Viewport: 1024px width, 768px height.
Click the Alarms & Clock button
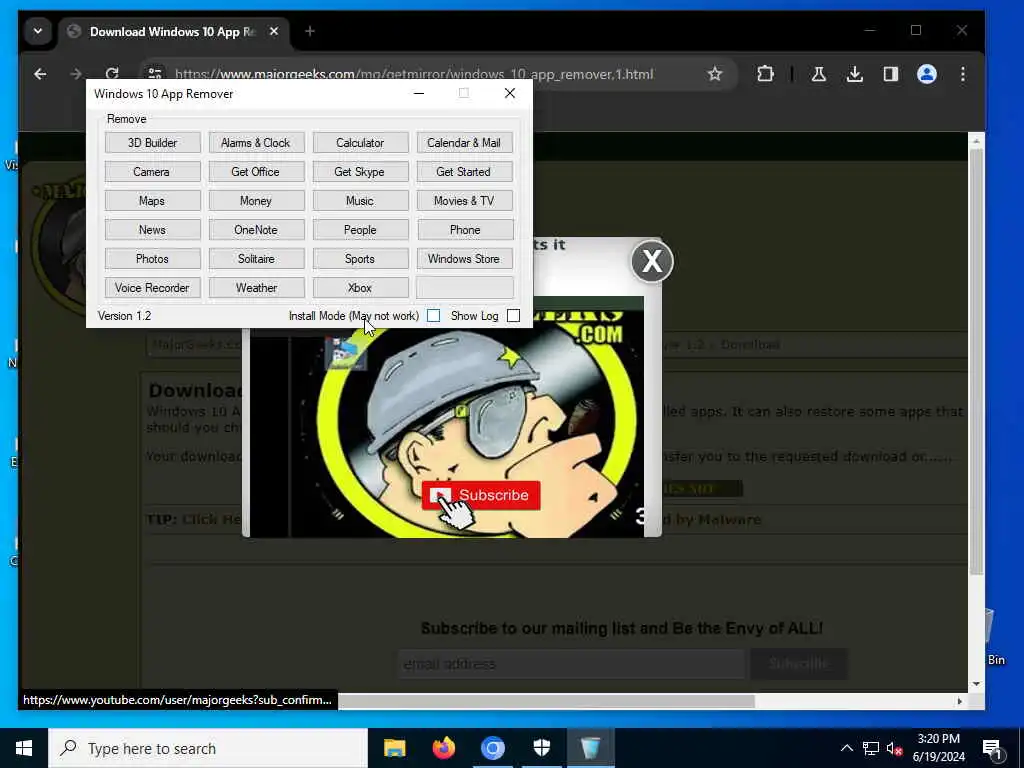tap(256, 142)
